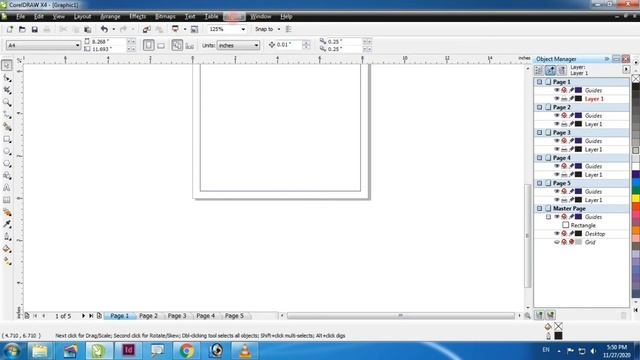
Task: Click the Open file toolbar icon
Action: click(x=22, y=29)
